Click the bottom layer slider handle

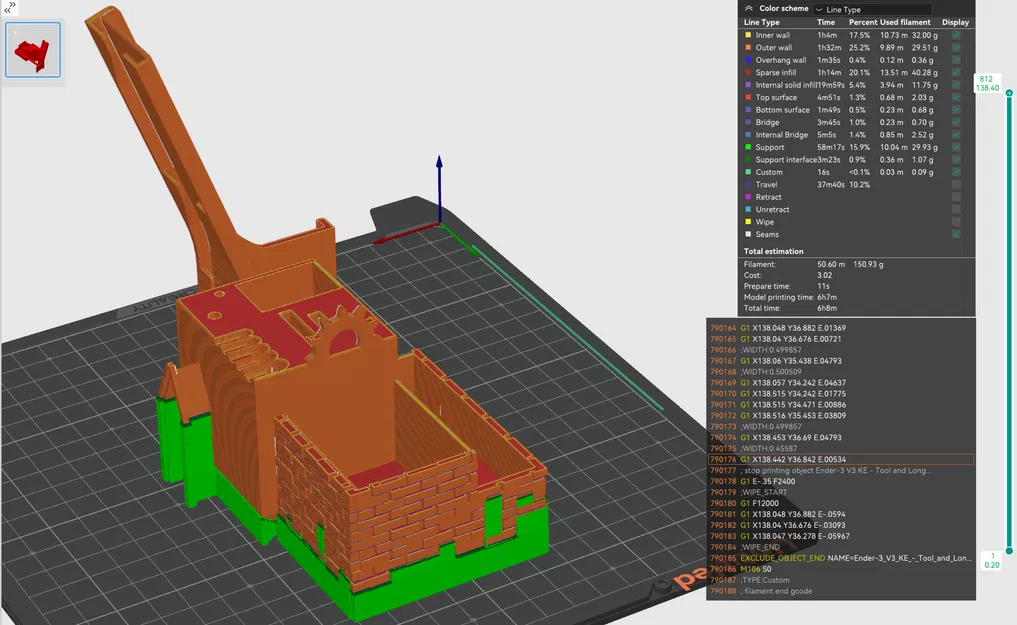coord(1009,551)
